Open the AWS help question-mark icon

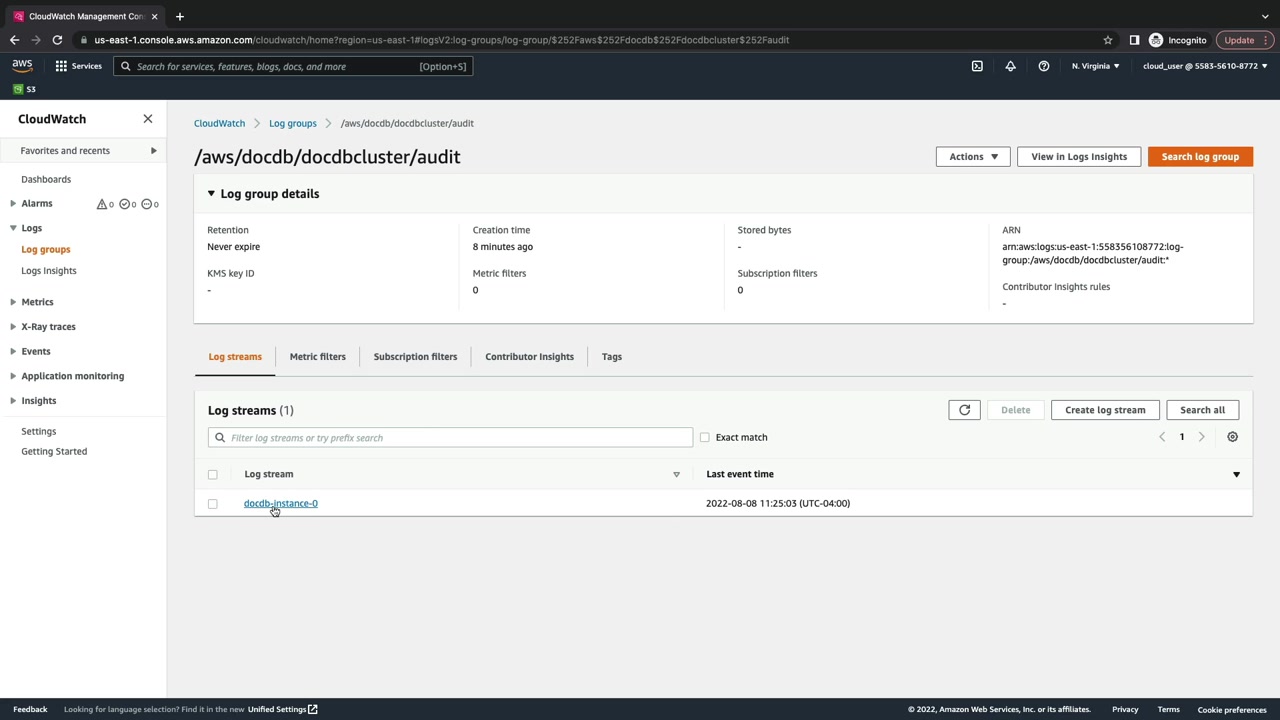pos(1043,66)
